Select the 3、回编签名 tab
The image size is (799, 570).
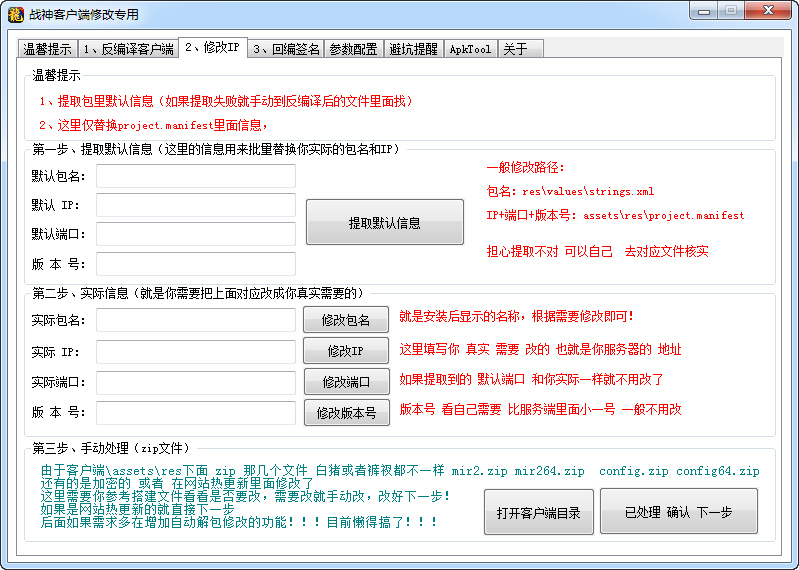[x=286, y=49]
